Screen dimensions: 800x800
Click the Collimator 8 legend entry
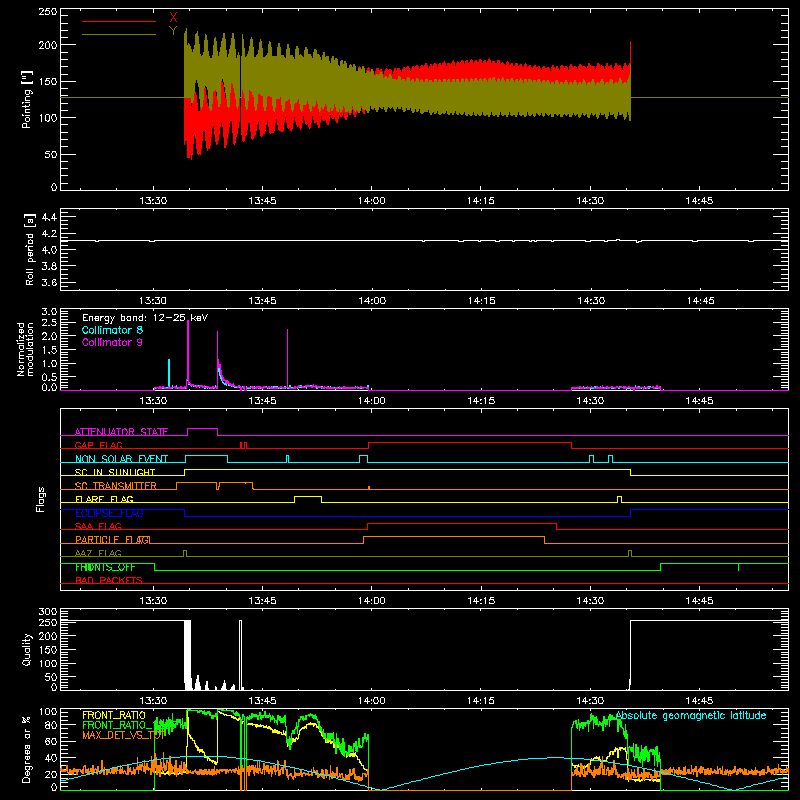coord(112,330)
